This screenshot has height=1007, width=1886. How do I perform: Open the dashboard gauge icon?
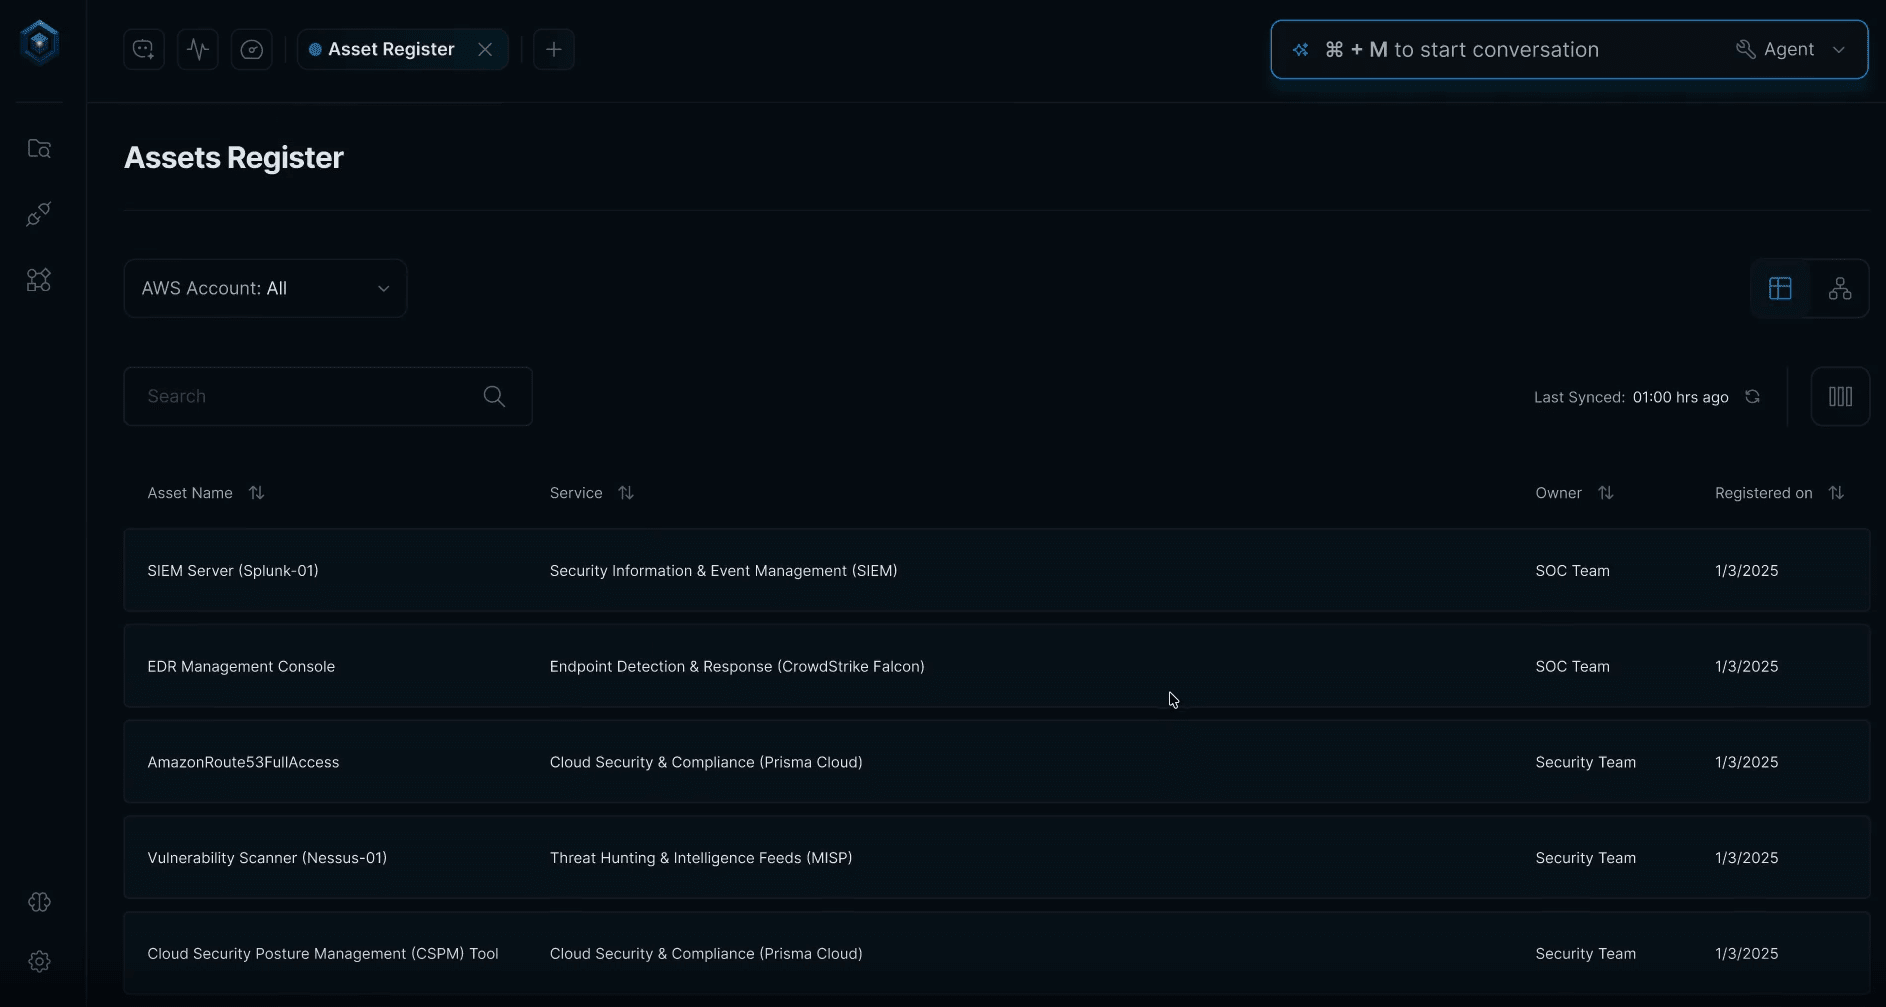click(252, 50)
